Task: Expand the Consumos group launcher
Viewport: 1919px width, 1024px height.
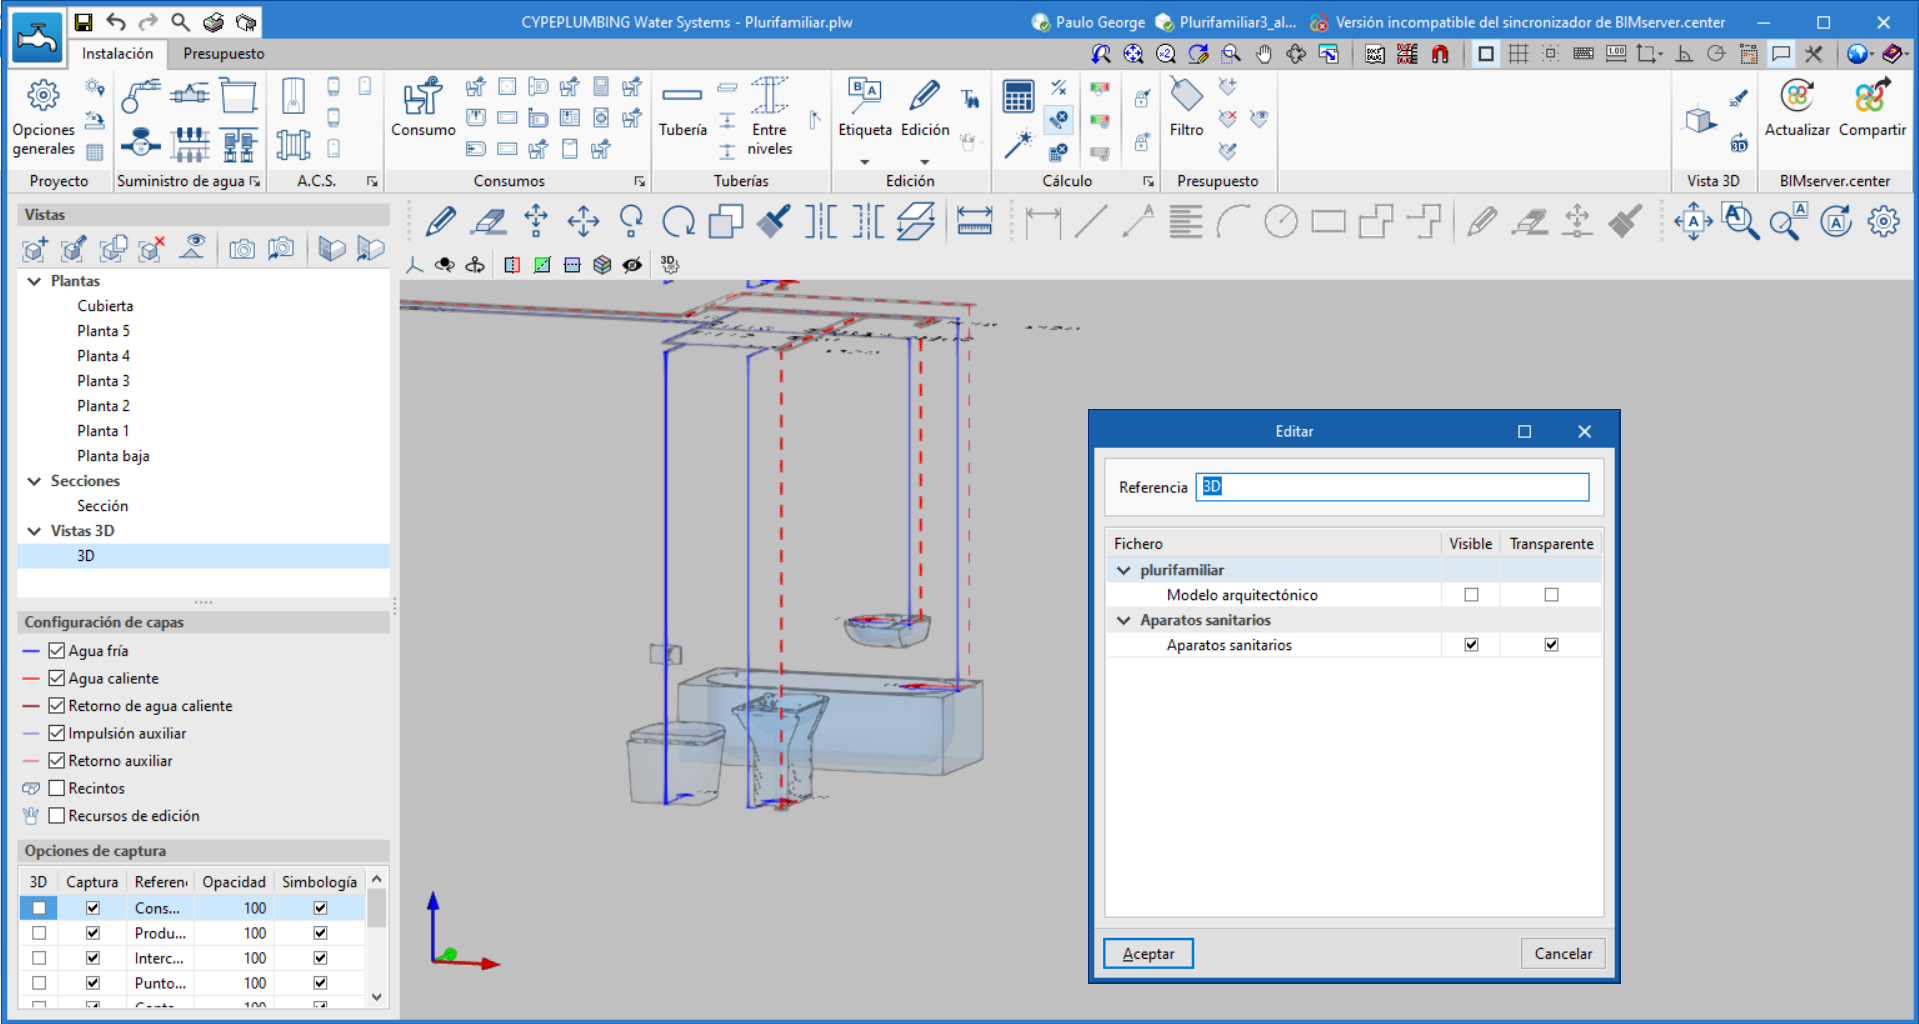Action: tap(639, 181)
